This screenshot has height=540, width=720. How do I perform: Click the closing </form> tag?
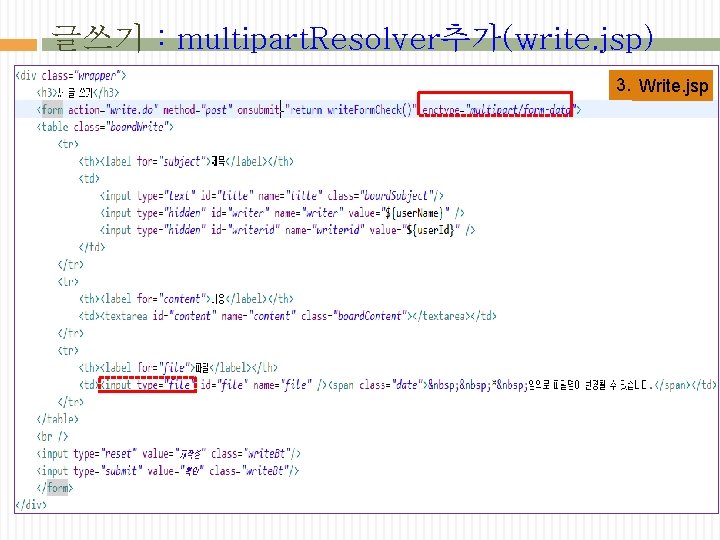click(x=55, y=488)
